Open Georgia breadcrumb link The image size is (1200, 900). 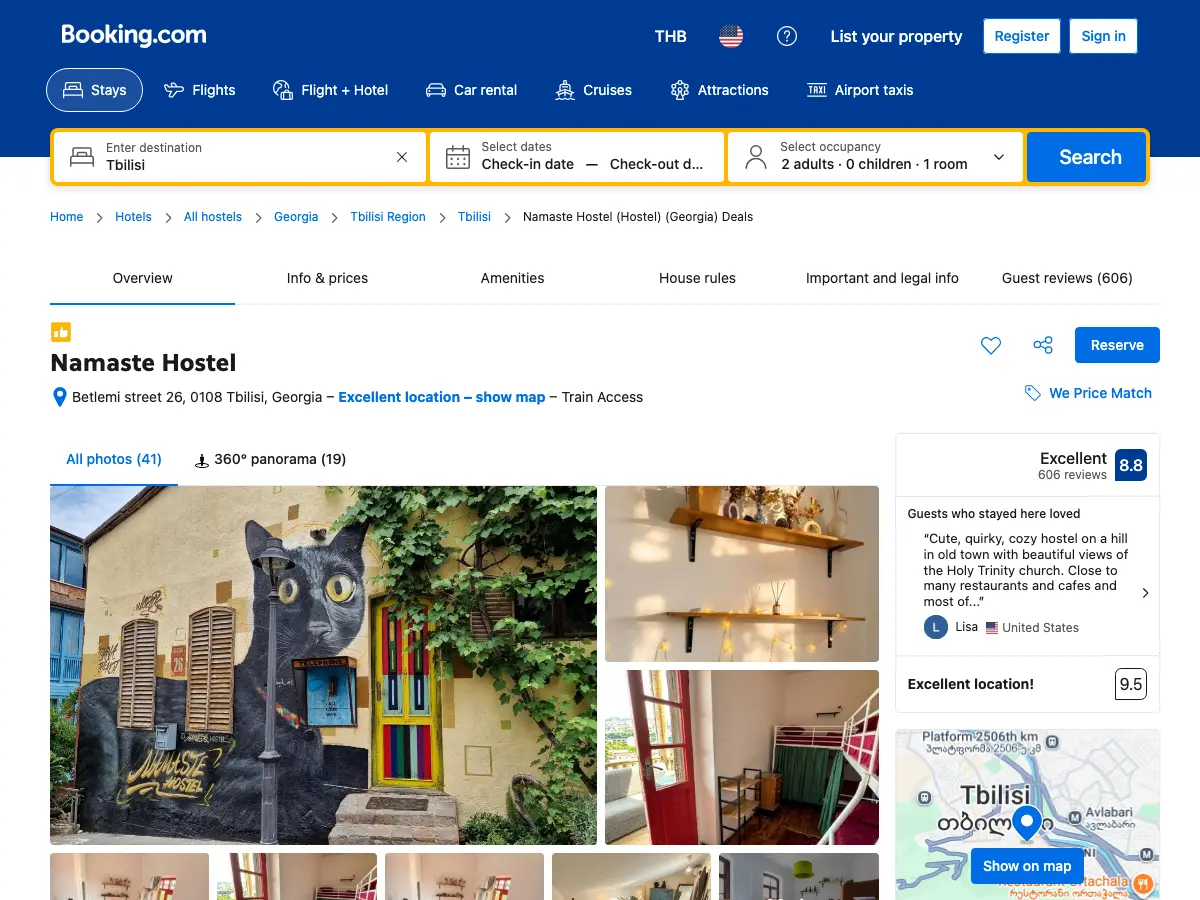(x=296, y=217)
